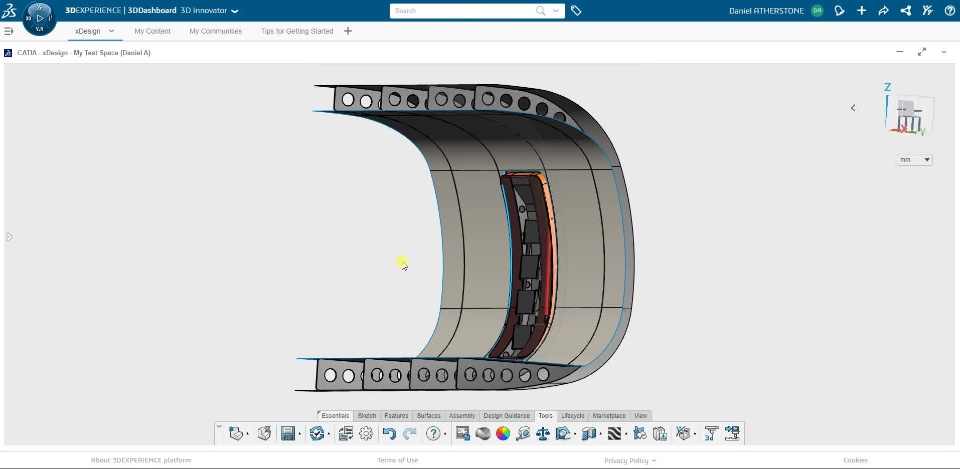Click the interference check icon
Screen dimensions: 960x469
(x=640, y=433)
